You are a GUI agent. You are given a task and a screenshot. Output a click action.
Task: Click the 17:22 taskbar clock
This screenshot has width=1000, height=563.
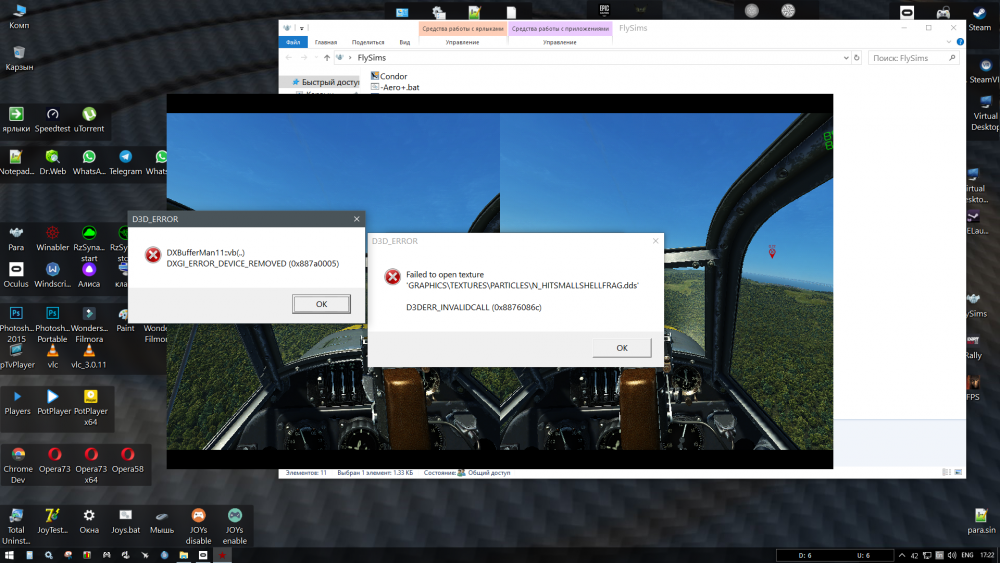987,555
